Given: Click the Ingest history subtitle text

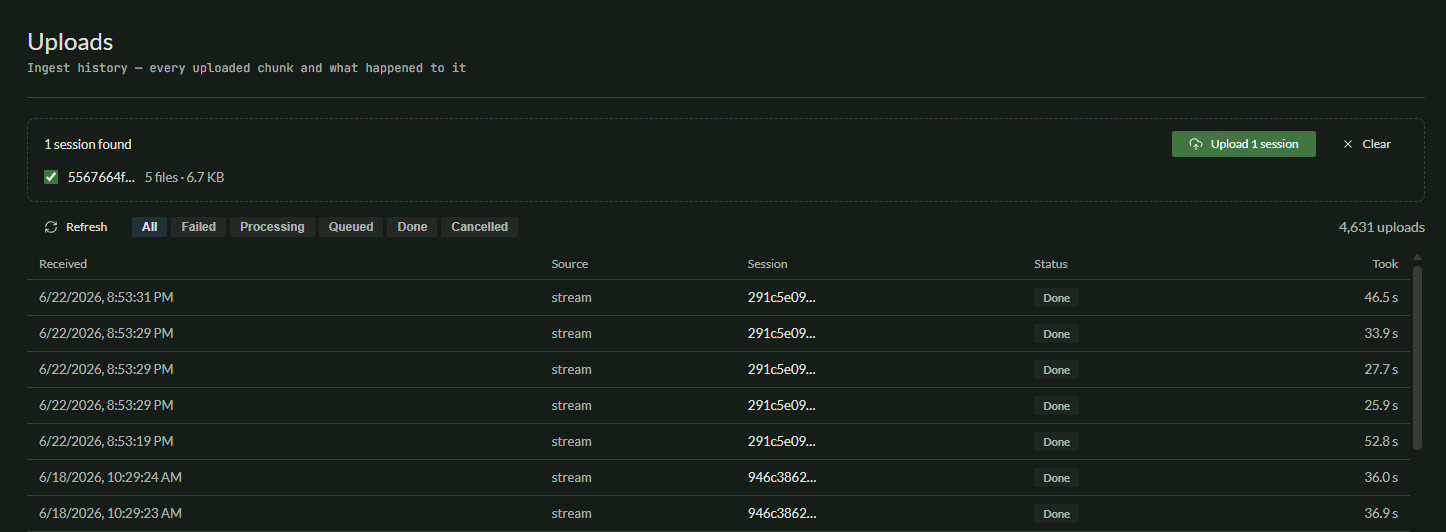Looking at the screenshot, I should coord(246,68).
